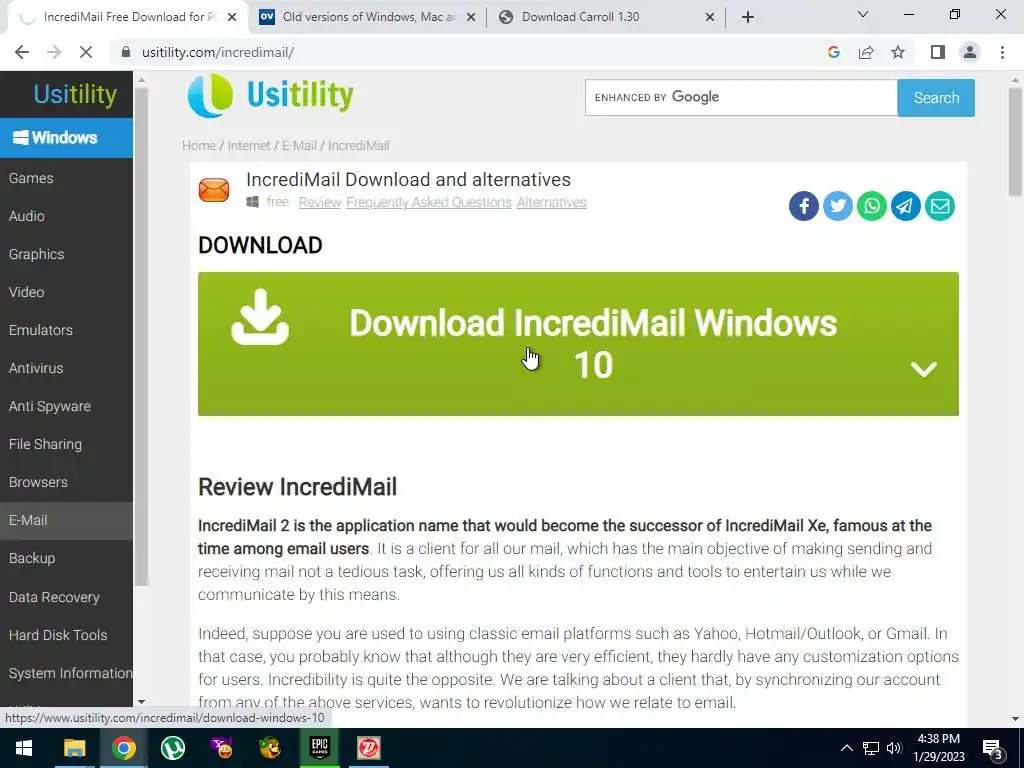Screen dimensions: 1024x768
Task: Switch to Old versions of Windows tab
Action: pos(368,17)
